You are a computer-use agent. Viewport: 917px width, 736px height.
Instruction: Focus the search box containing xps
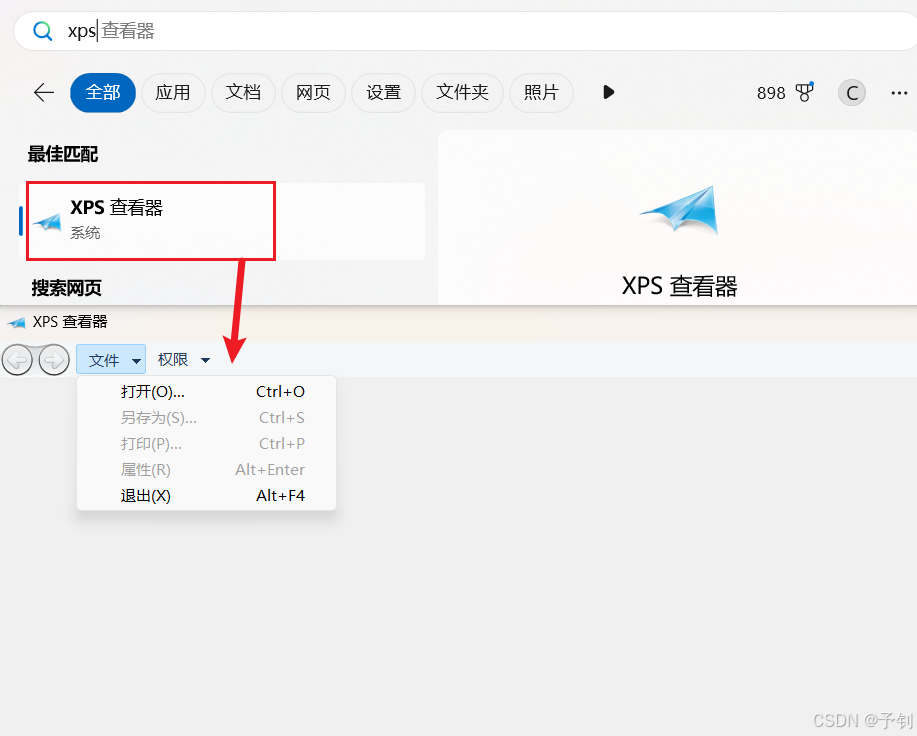tap(468, 31)
